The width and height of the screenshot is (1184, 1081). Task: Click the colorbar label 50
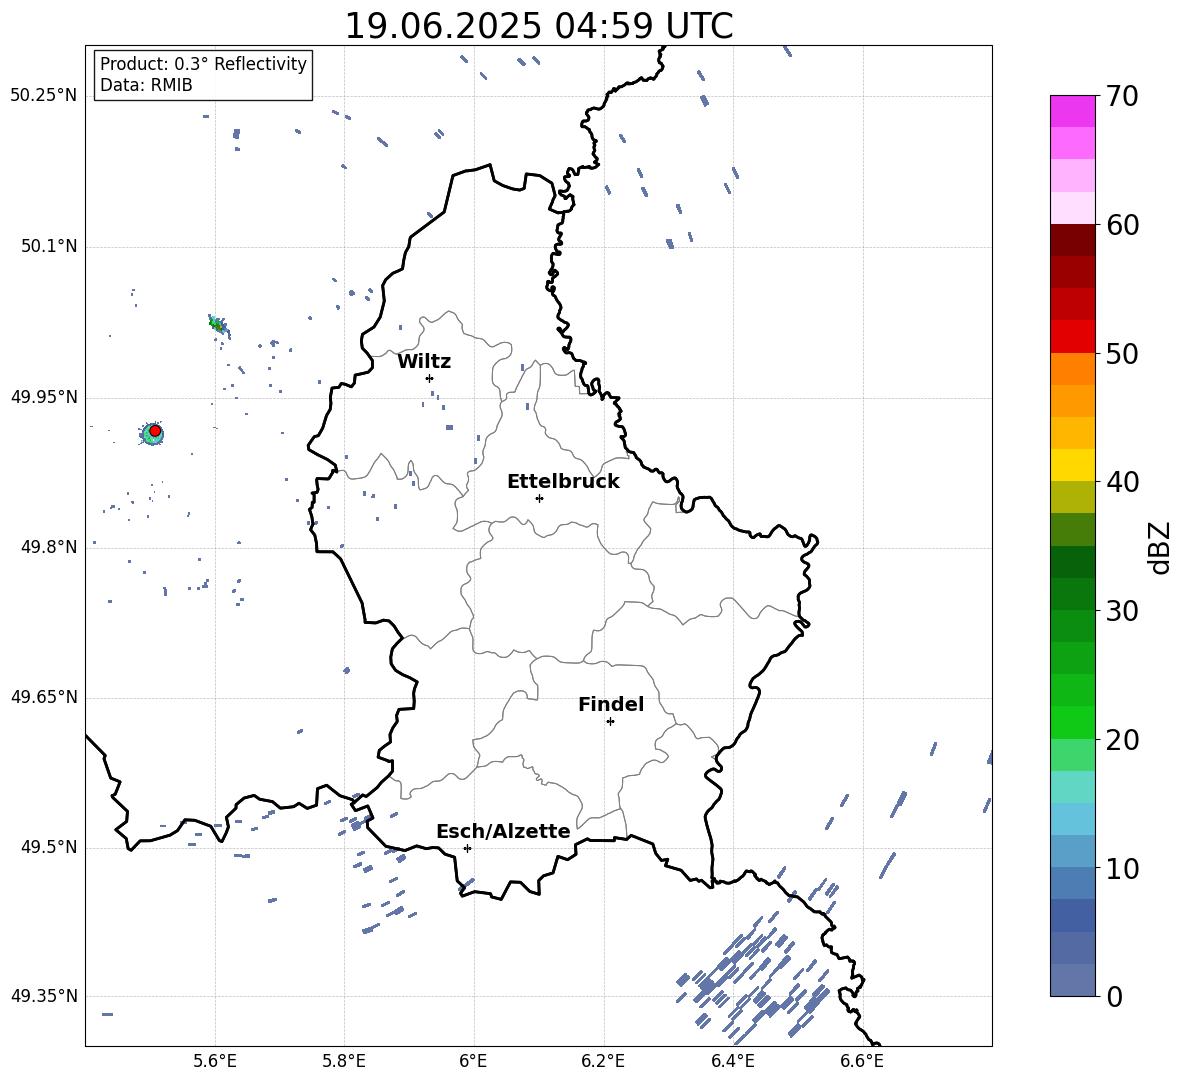[1122, 353]
